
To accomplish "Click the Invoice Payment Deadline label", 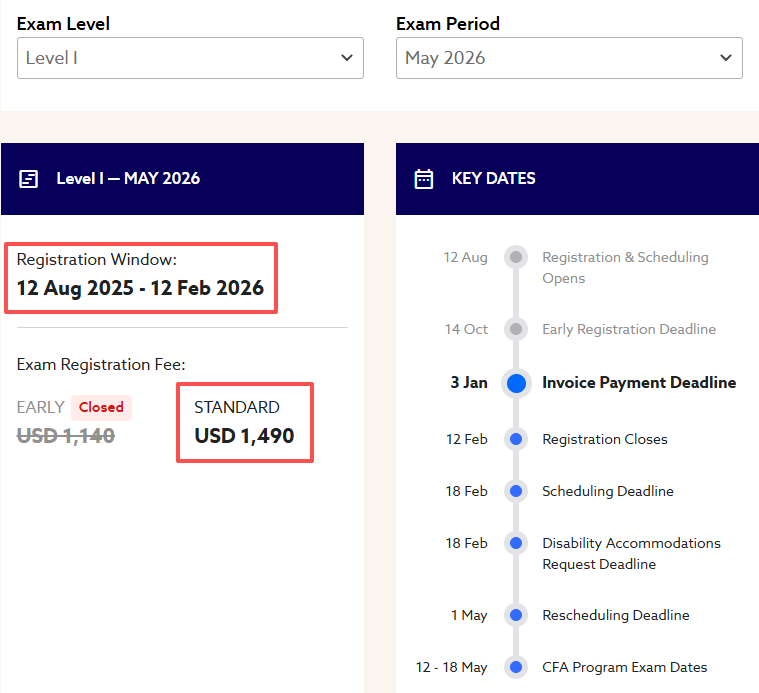I will coord(638,383).
